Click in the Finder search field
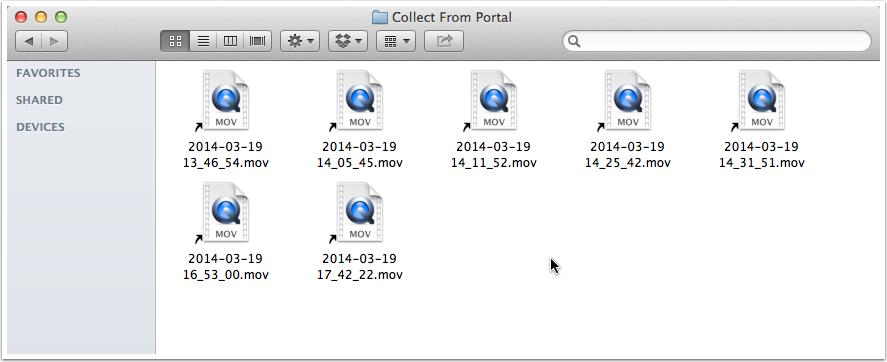This screenshot has height=362, width=887. click(717, 41)
